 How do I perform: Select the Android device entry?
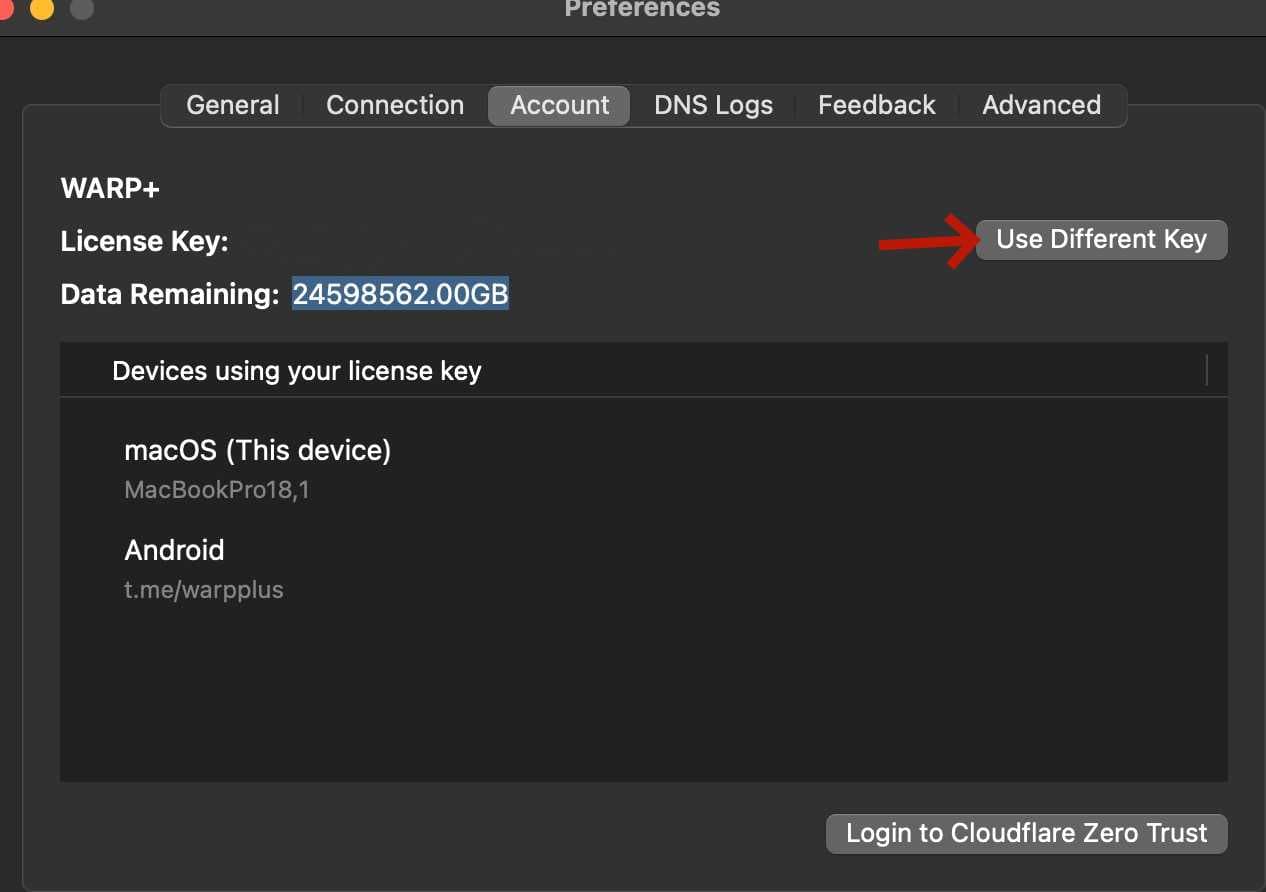pyautogui.click(x=174, y=550)
